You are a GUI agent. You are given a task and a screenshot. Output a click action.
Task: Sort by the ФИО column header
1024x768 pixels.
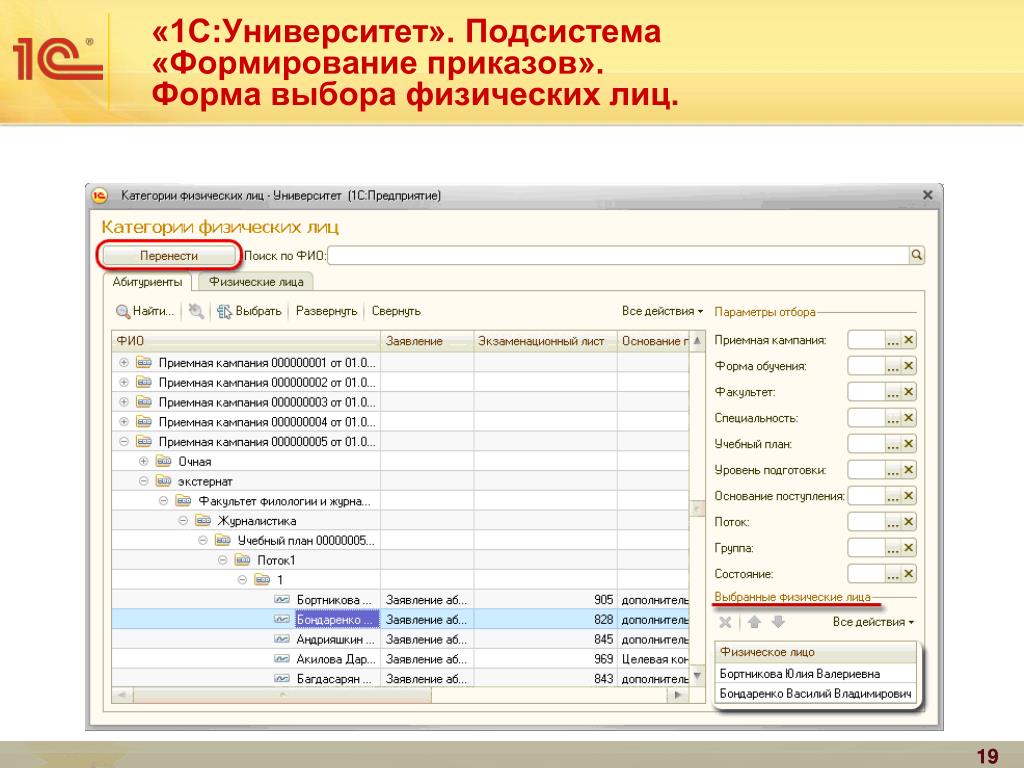pos(246,341)
